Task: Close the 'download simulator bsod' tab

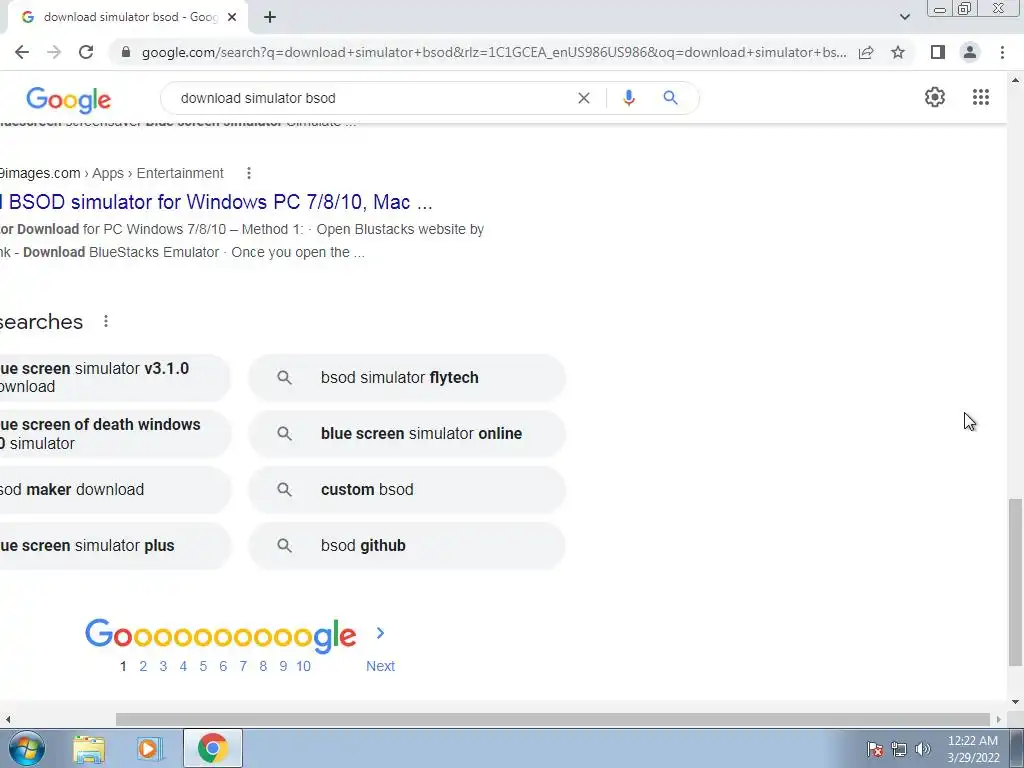Action: pos(232,17)
